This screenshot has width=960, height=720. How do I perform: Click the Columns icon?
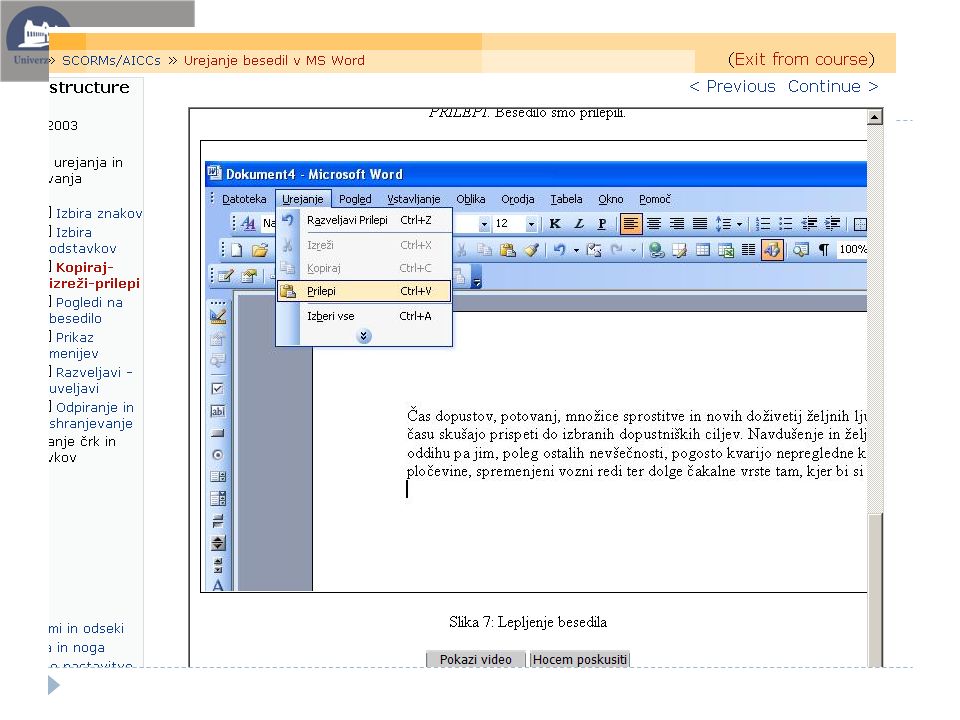coord(748,250)
